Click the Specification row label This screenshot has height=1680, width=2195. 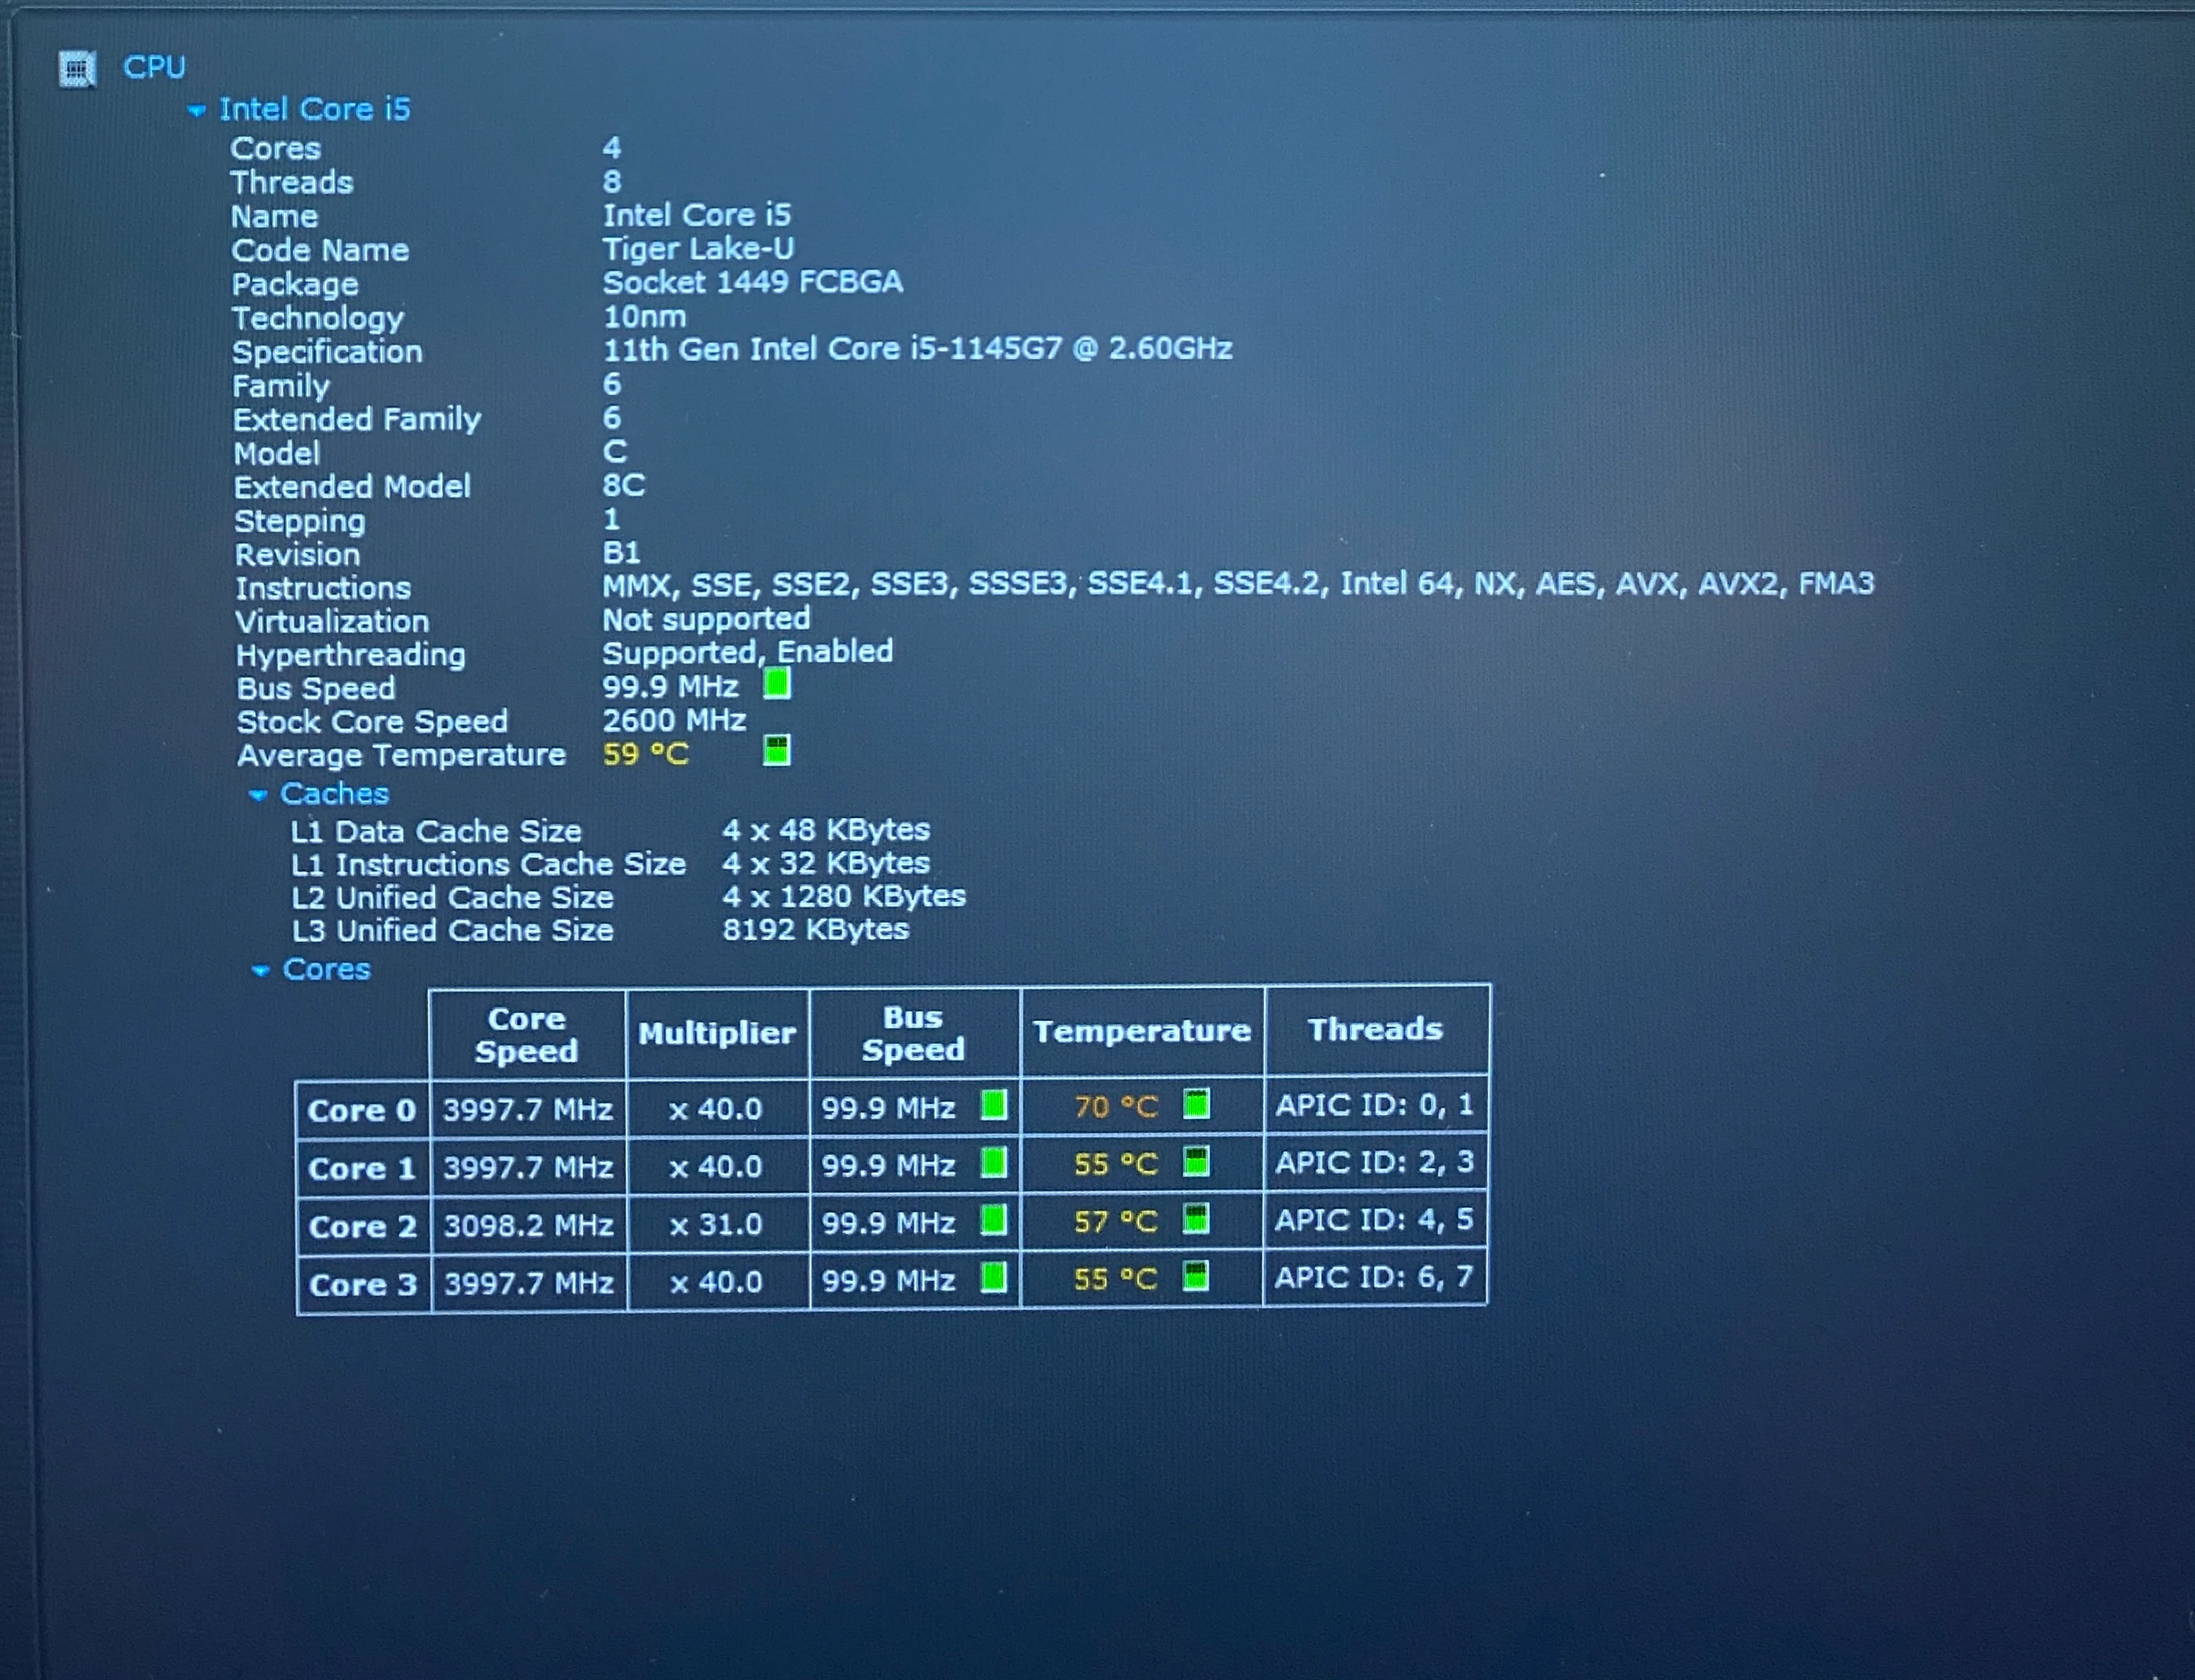(327, 352)
